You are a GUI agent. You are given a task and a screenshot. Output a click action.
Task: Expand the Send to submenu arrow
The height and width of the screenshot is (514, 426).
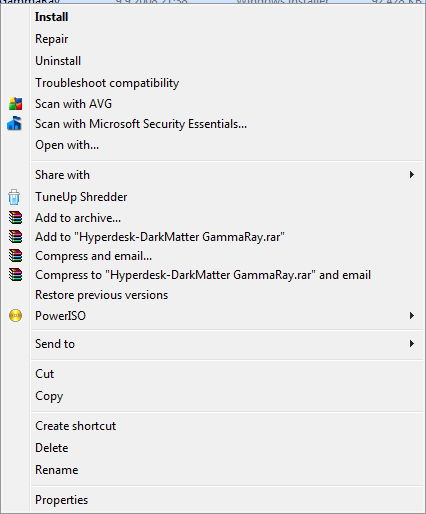point(412,343)
